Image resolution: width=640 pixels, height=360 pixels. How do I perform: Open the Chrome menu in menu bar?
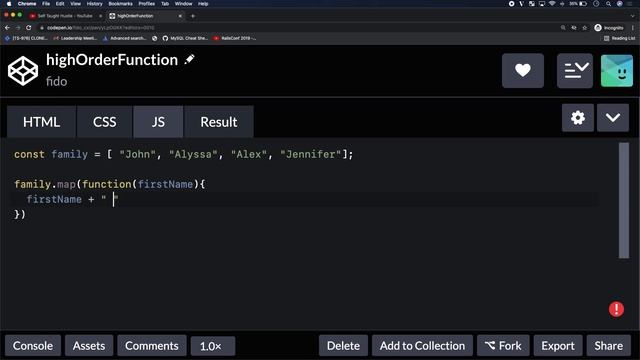pyautogui.click(x=27, y=4)
